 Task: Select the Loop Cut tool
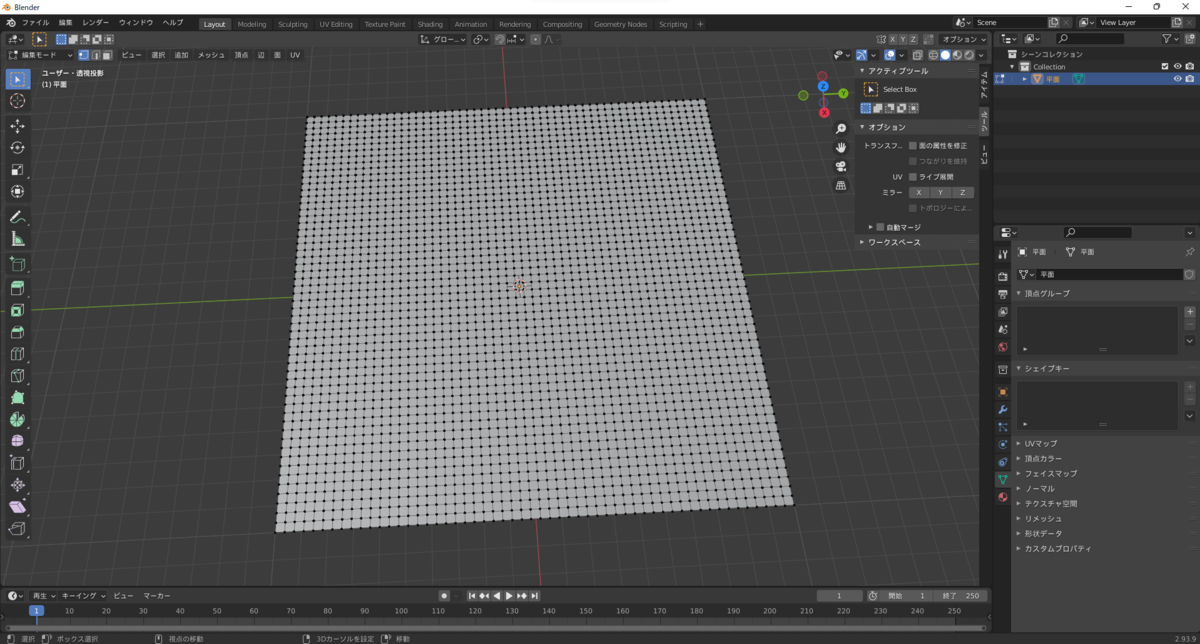coord(18,354)
